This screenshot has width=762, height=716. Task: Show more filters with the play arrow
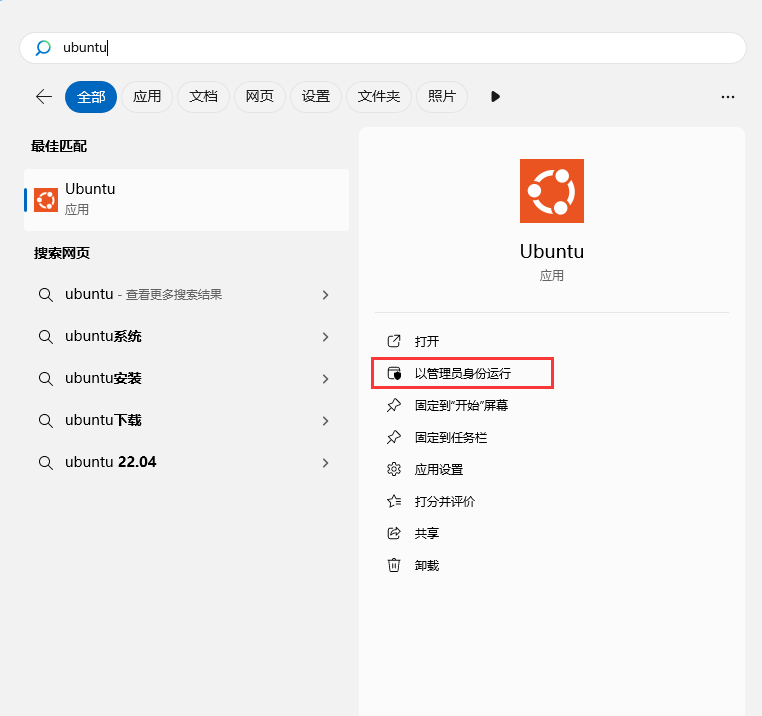coord(495,97)
